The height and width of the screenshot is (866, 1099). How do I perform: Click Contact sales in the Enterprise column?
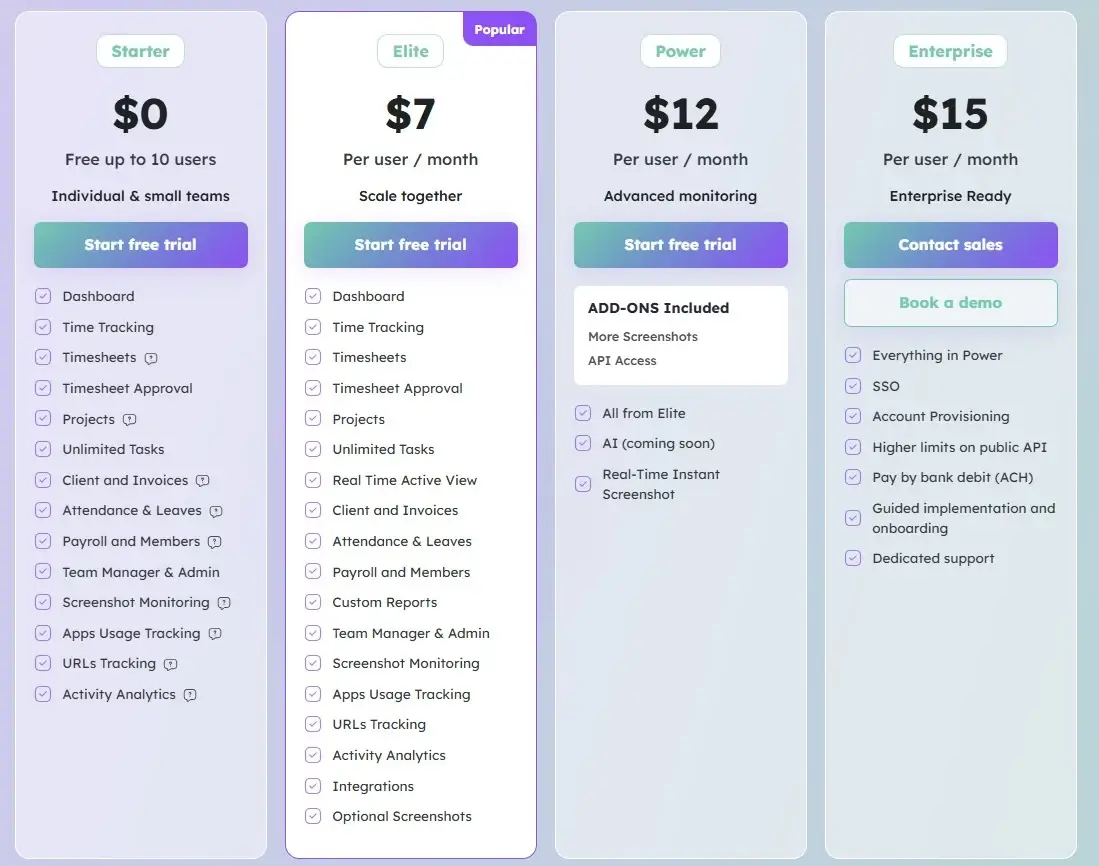[950, 245]
